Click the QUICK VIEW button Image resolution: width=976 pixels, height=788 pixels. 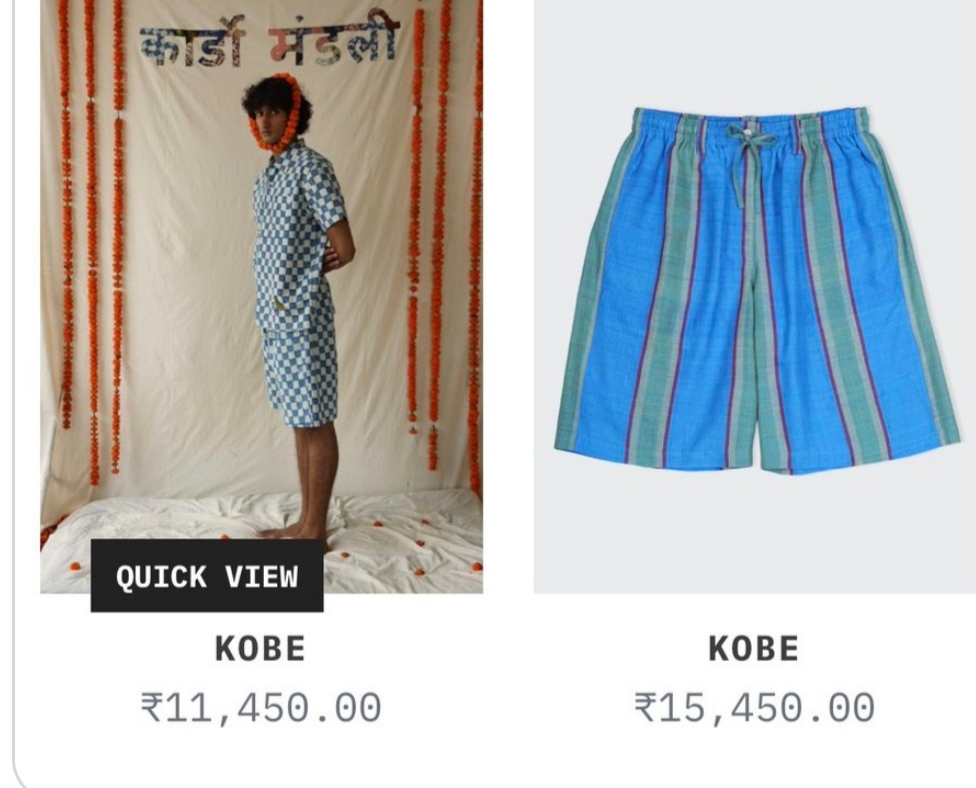tap(207, 576)
